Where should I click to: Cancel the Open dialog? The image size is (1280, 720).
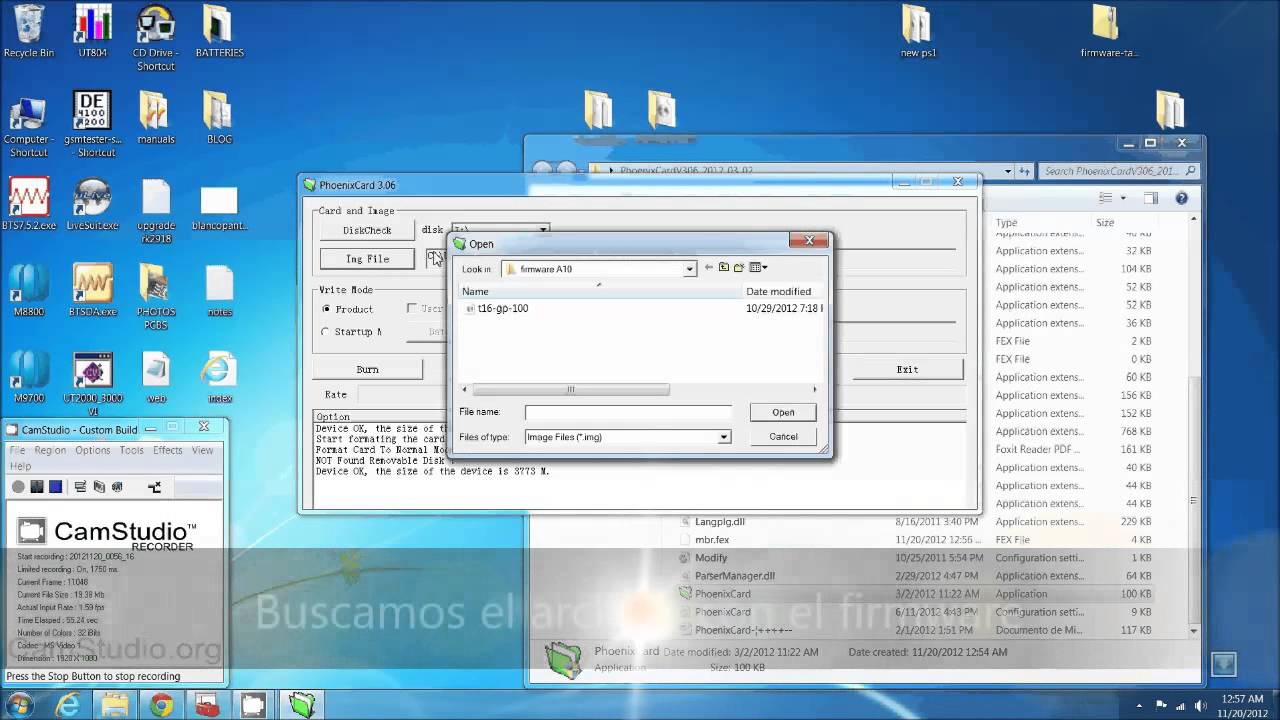[783, 436]
